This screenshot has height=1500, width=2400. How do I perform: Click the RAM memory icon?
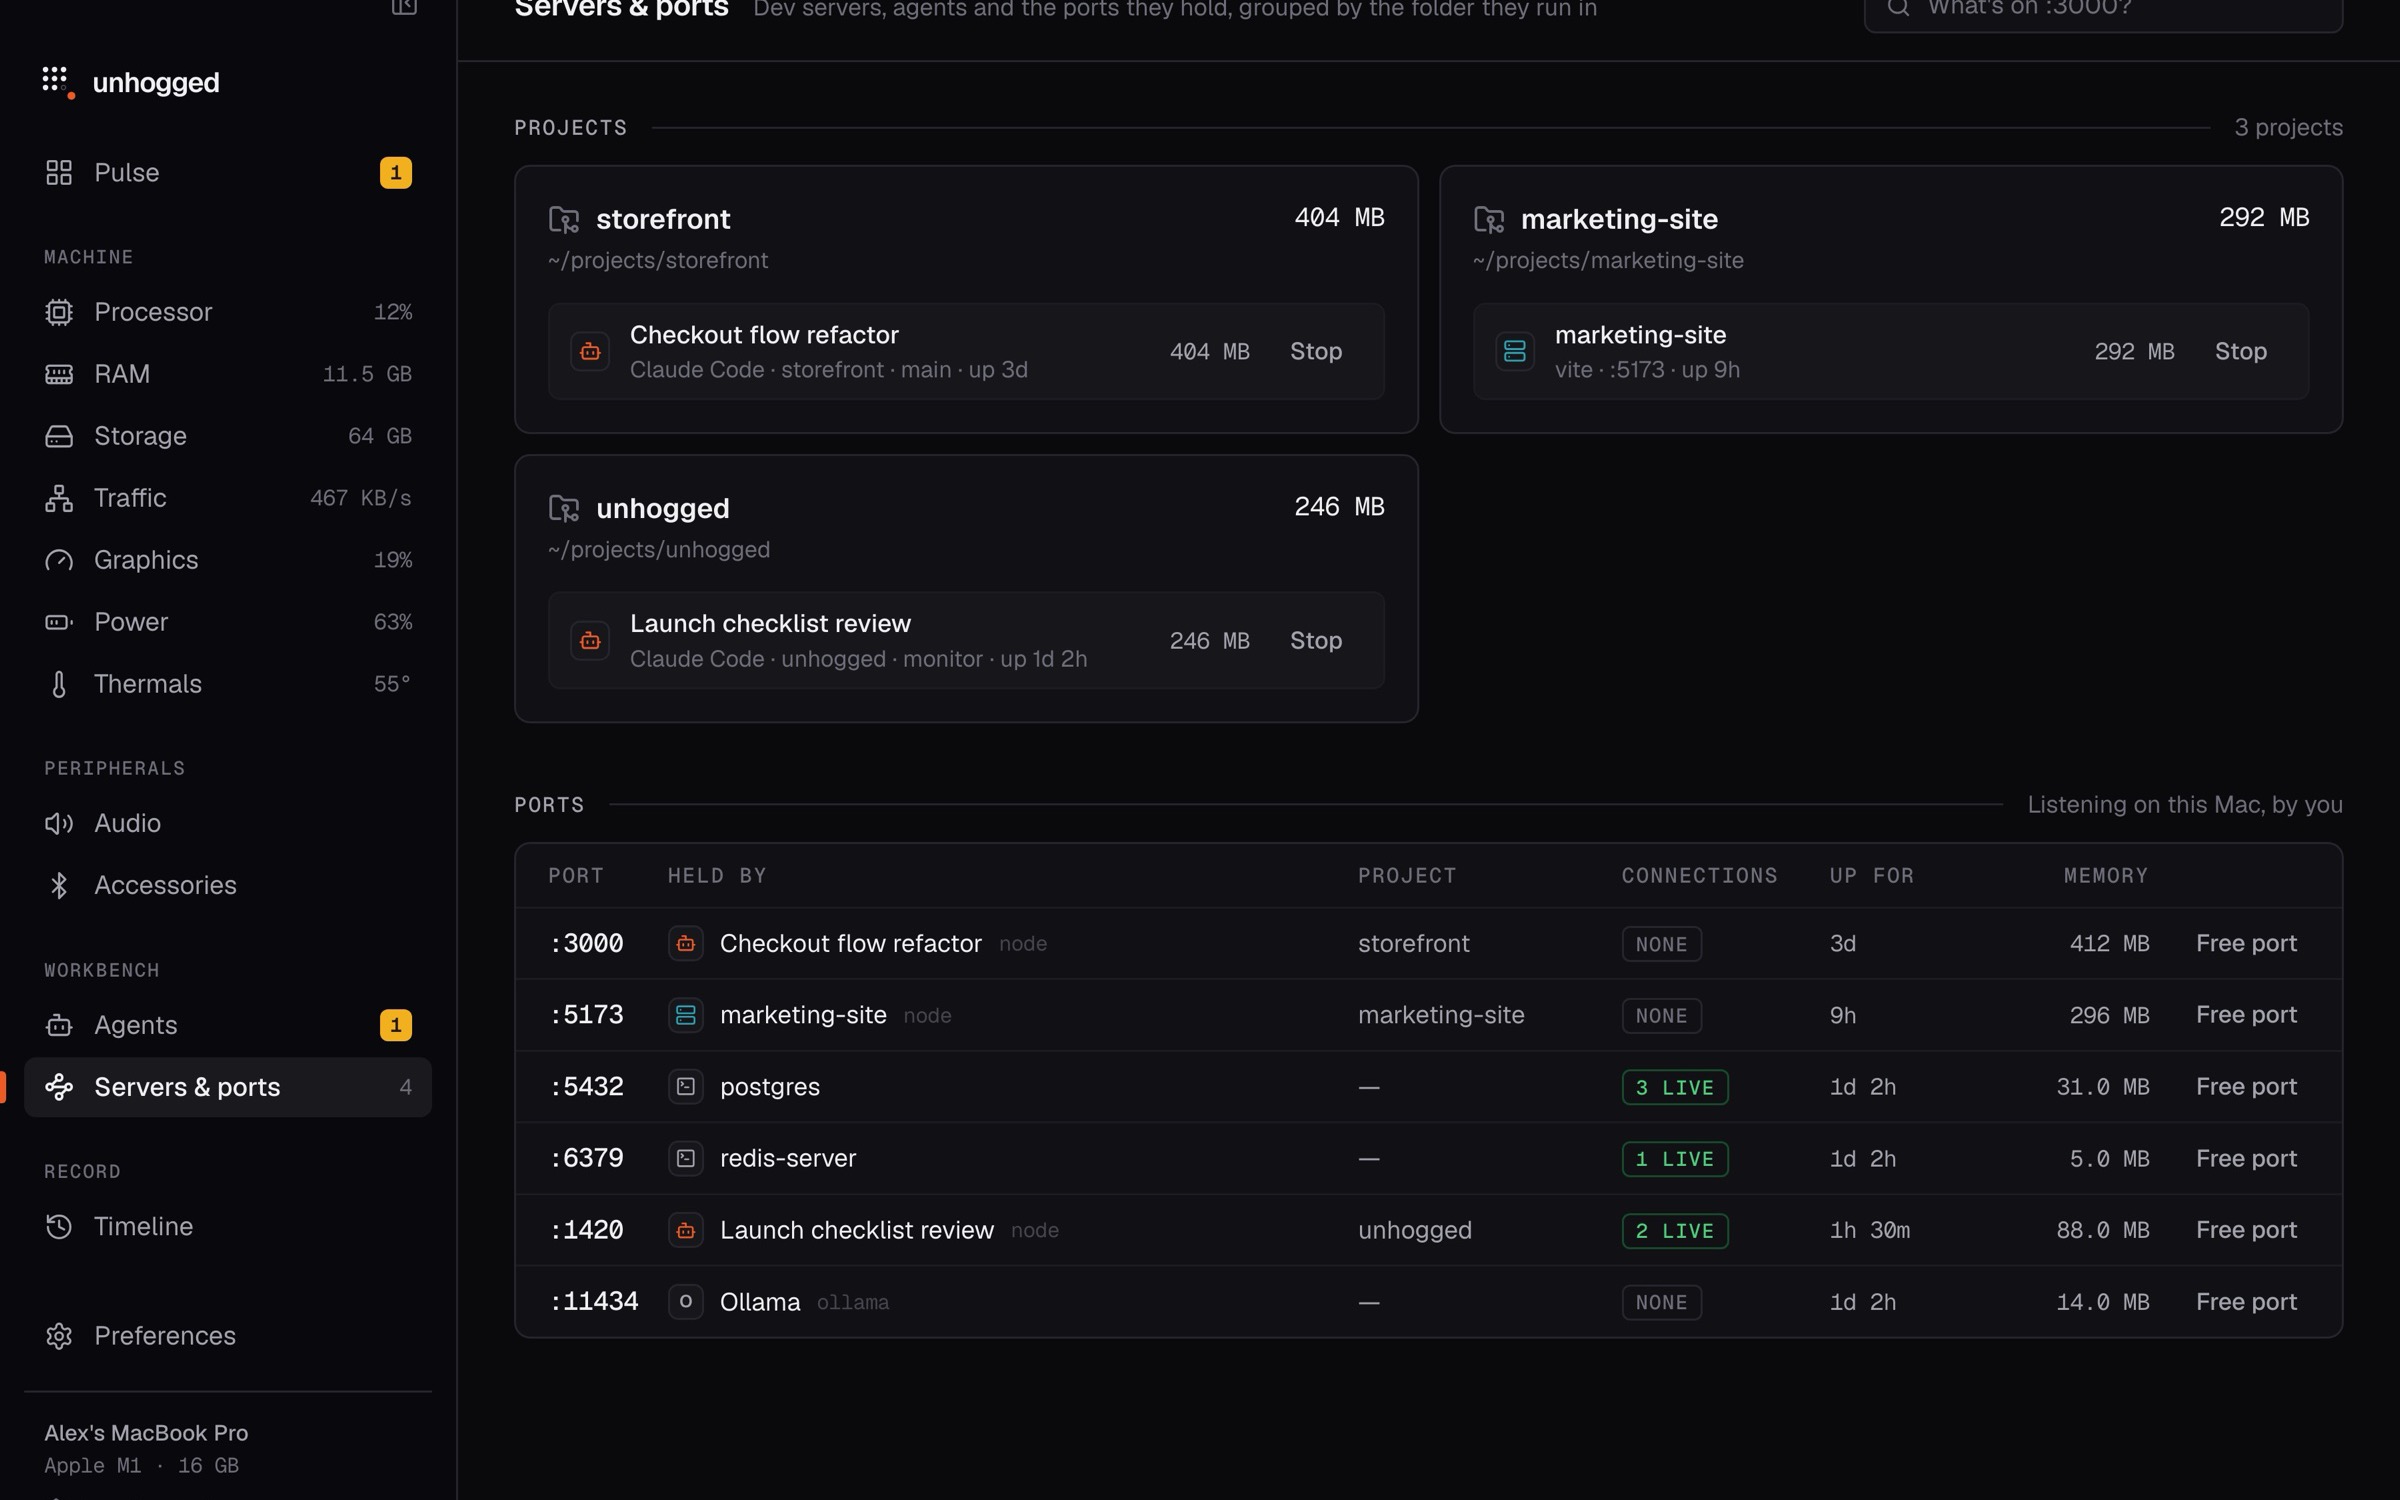tap(59, 374)
